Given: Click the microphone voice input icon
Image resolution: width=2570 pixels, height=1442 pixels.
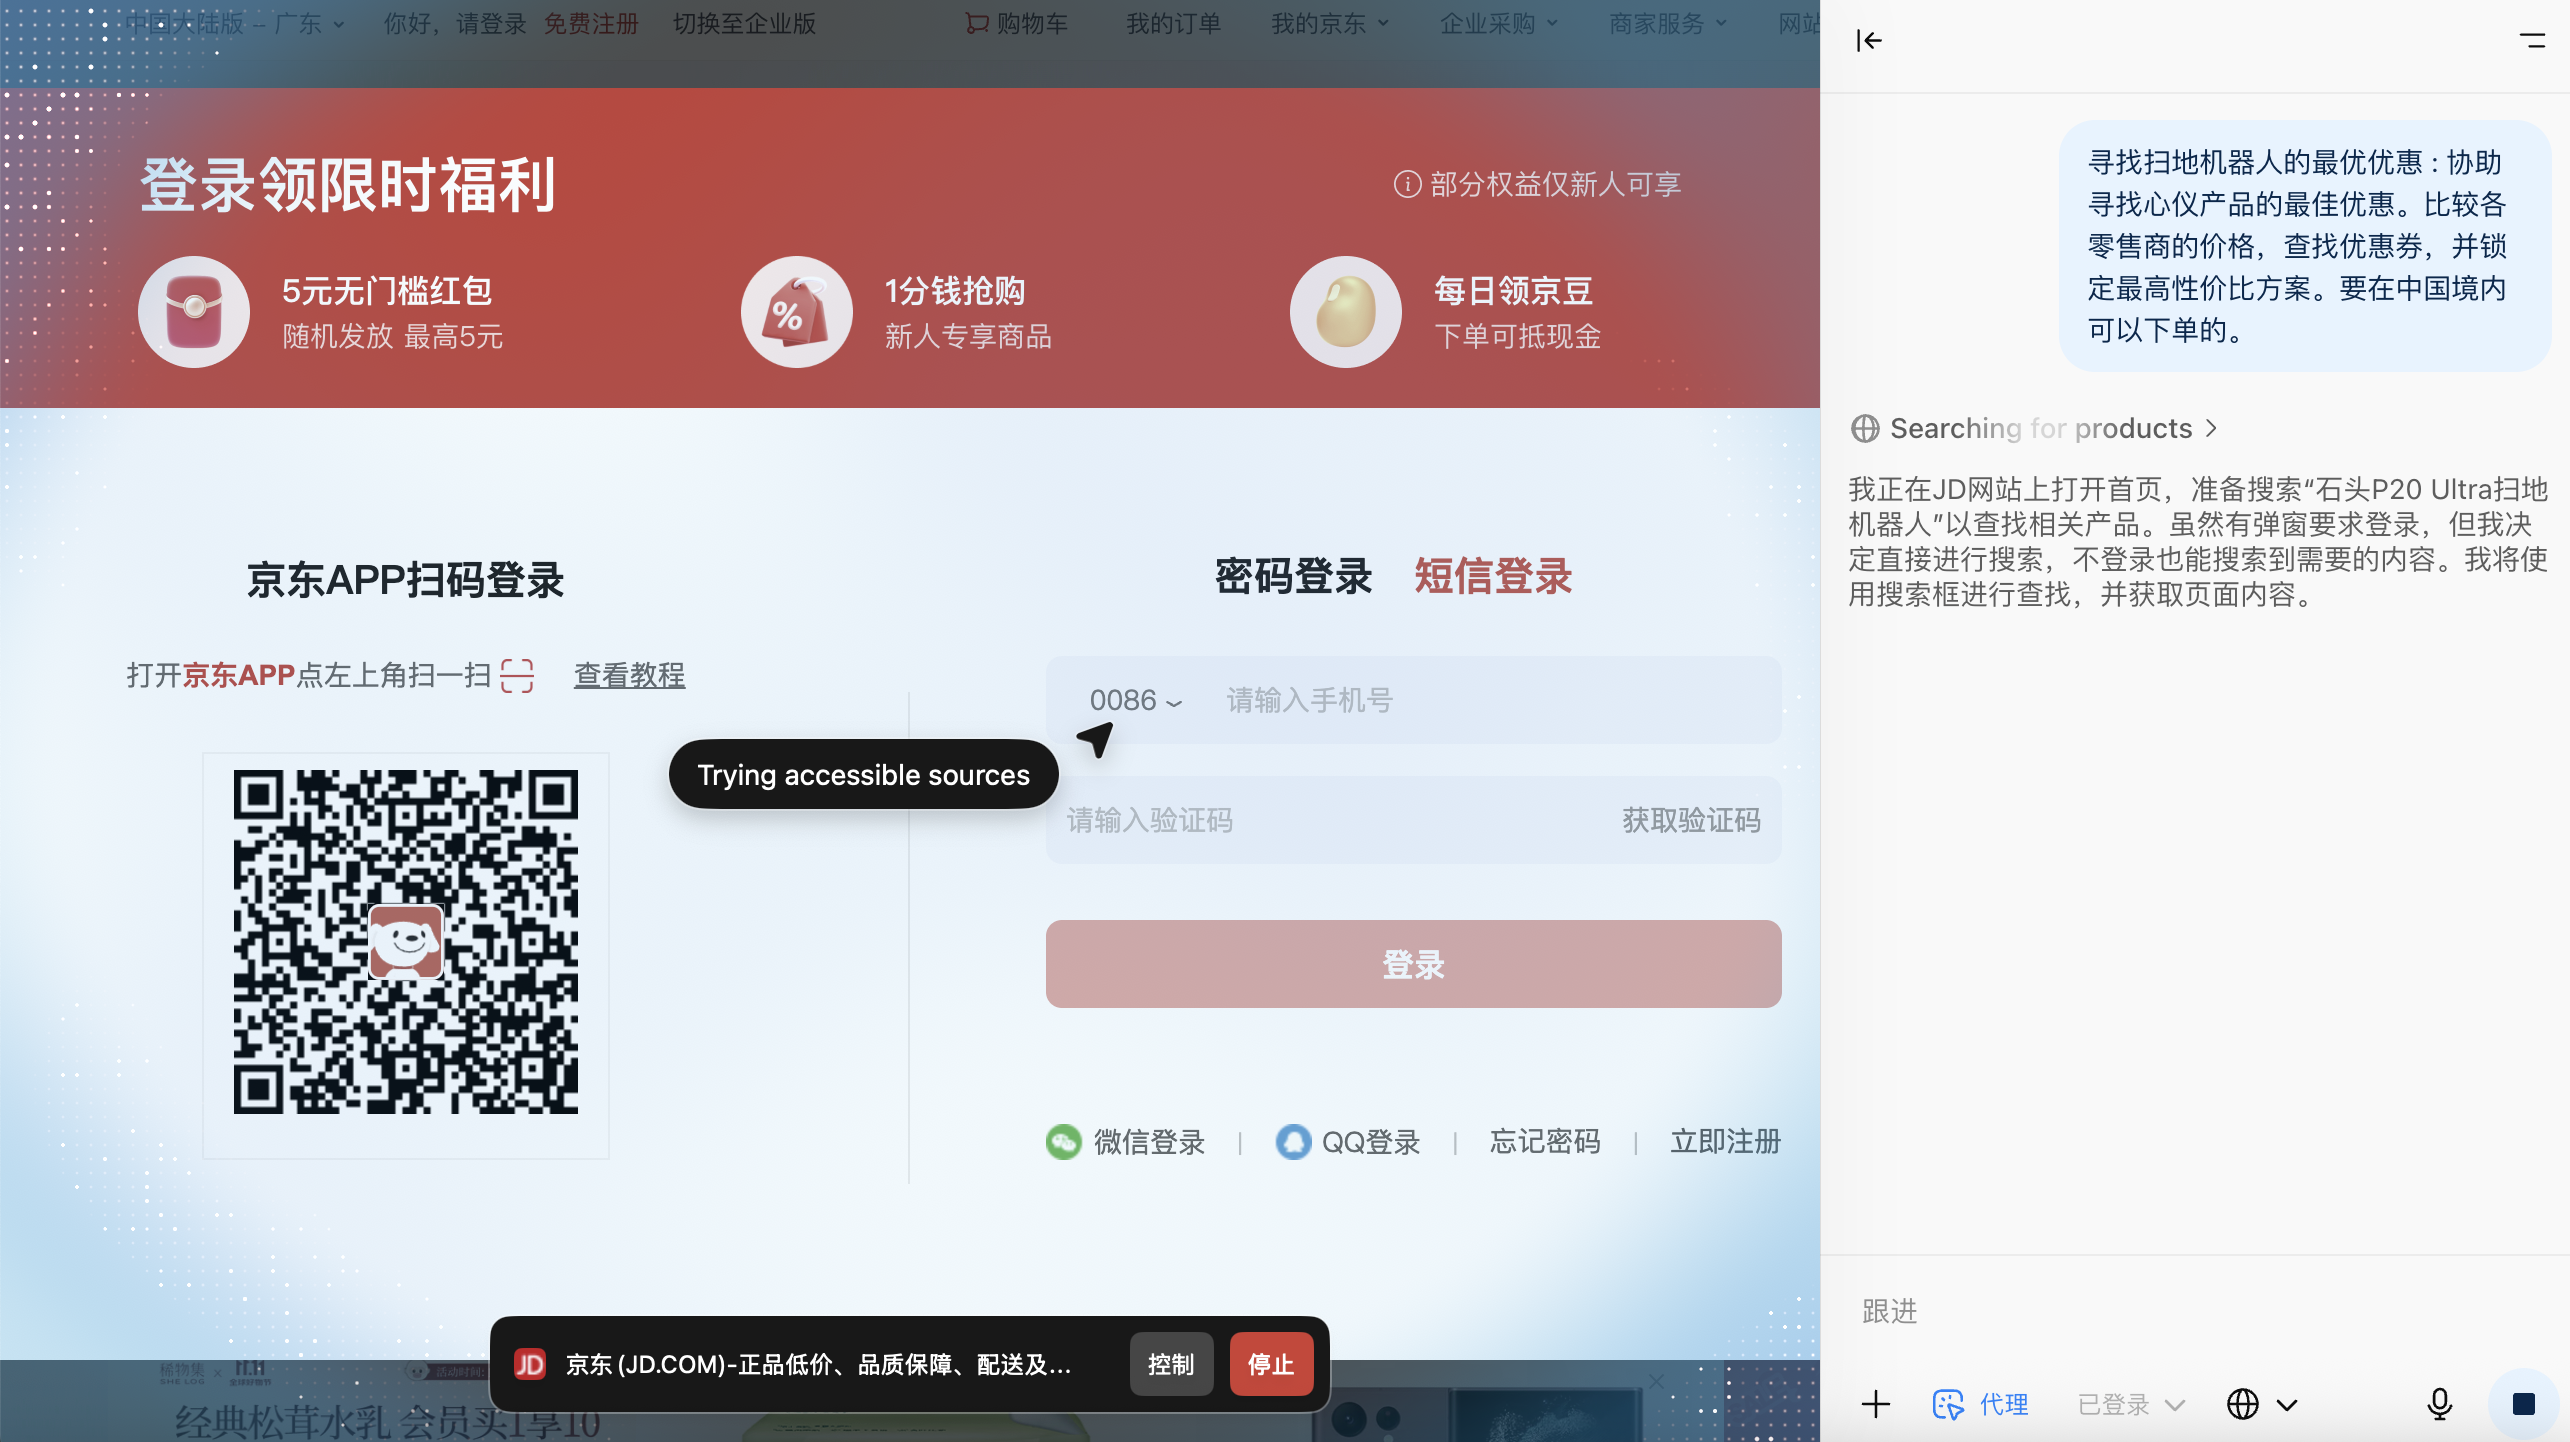Looking at the screenshot, I should tap(2439, 1404).
